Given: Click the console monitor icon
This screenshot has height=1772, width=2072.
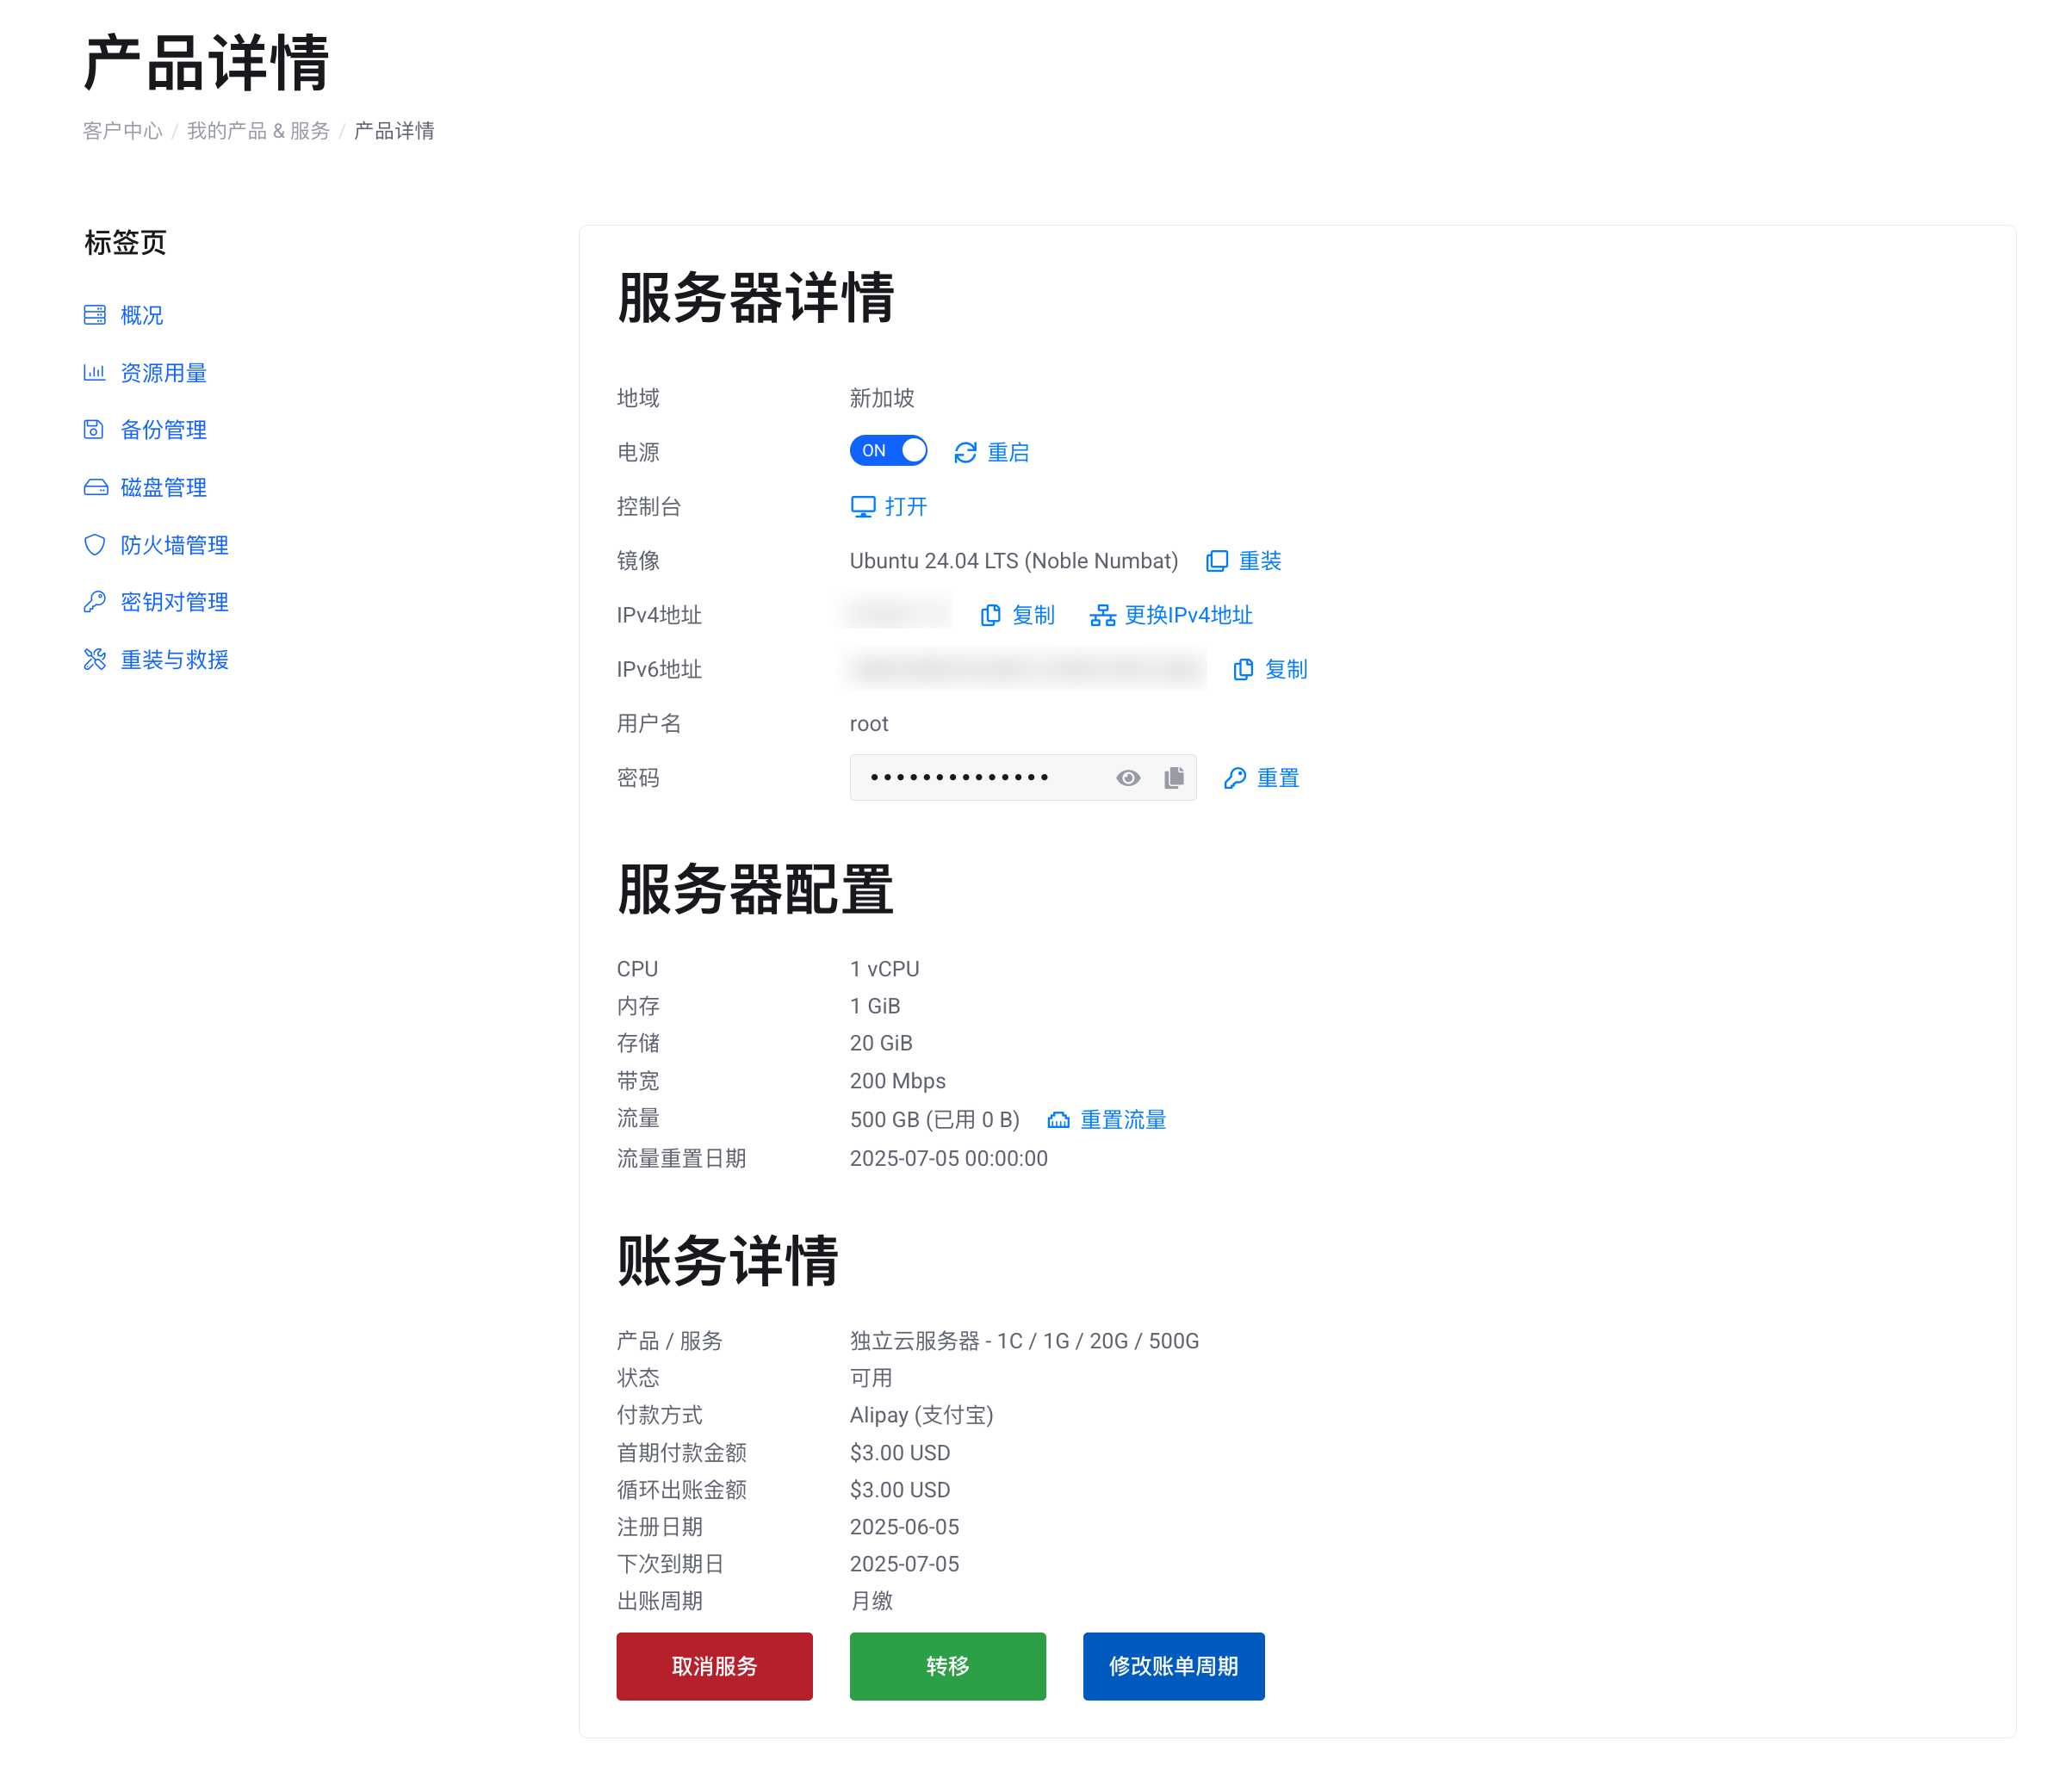Looking at the screenshot, I should tap(863, 507).
